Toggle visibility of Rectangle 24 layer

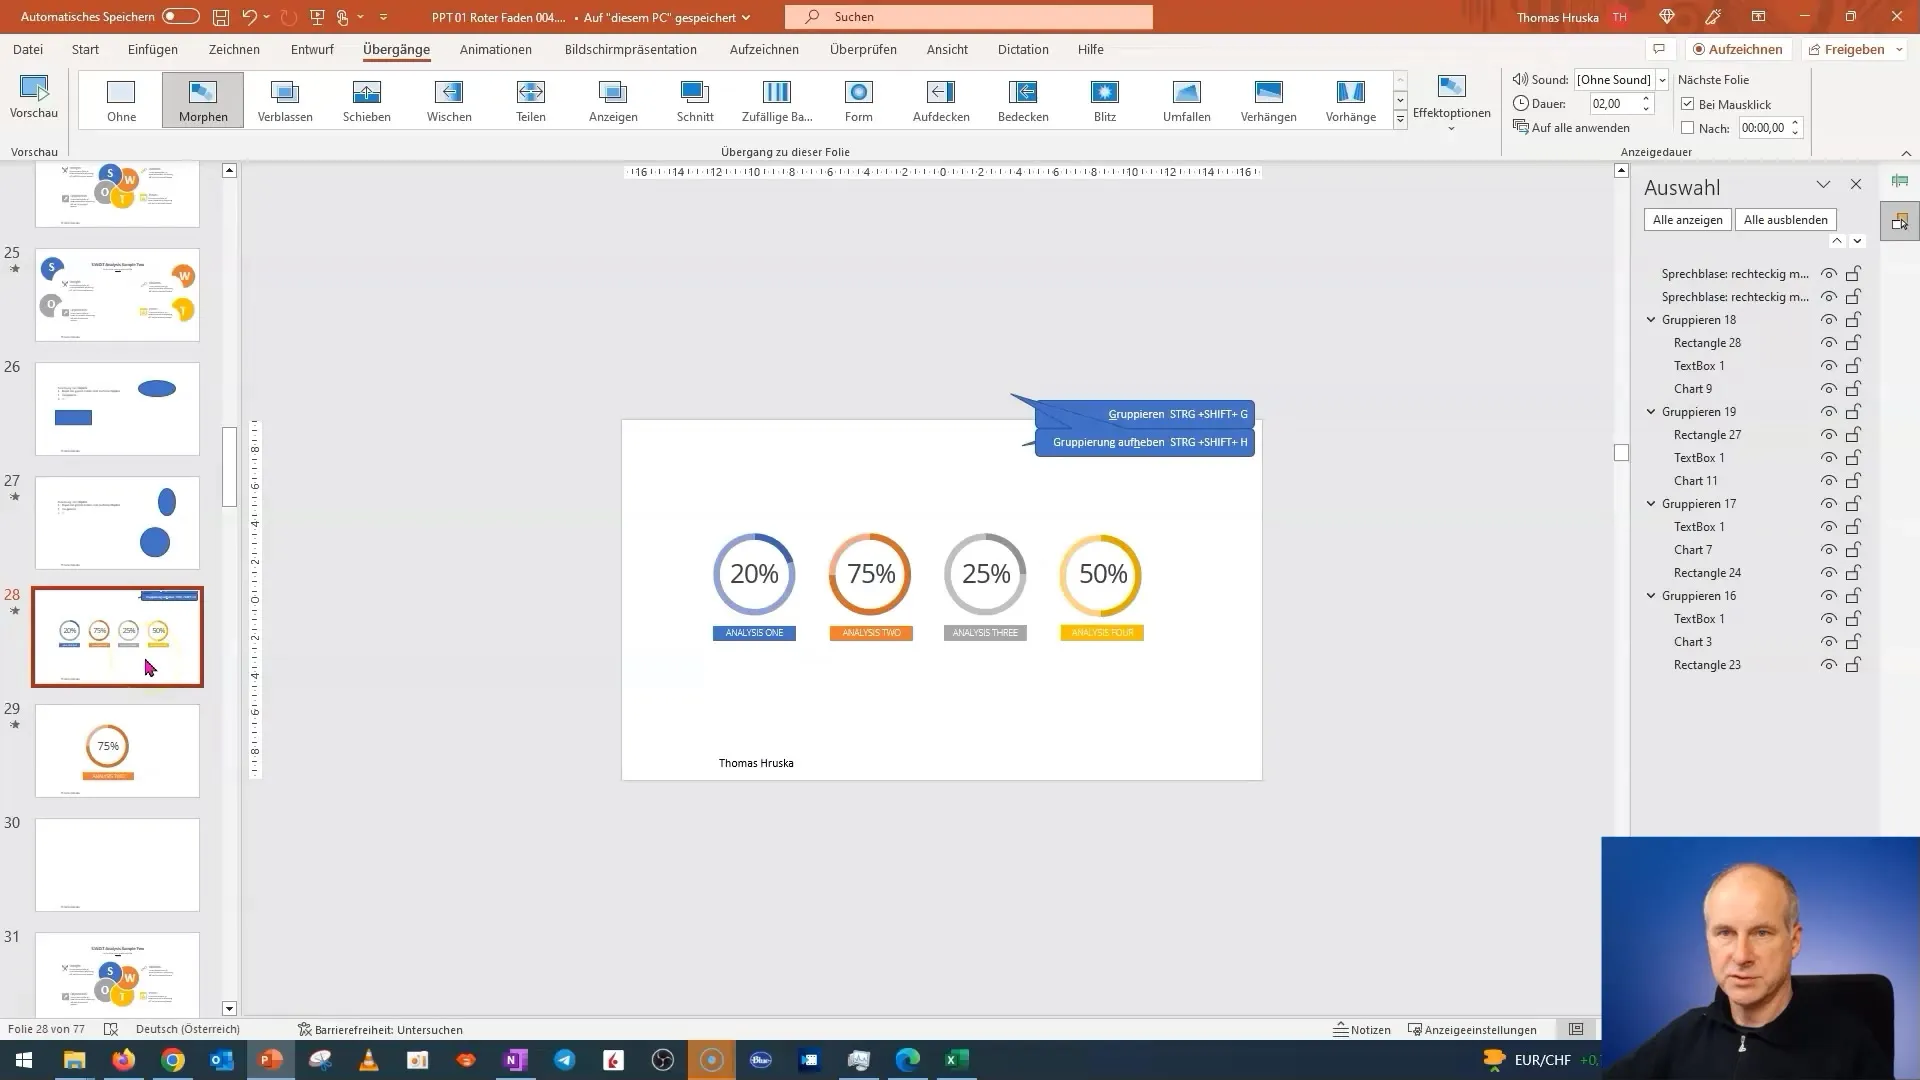[1828, 571]
